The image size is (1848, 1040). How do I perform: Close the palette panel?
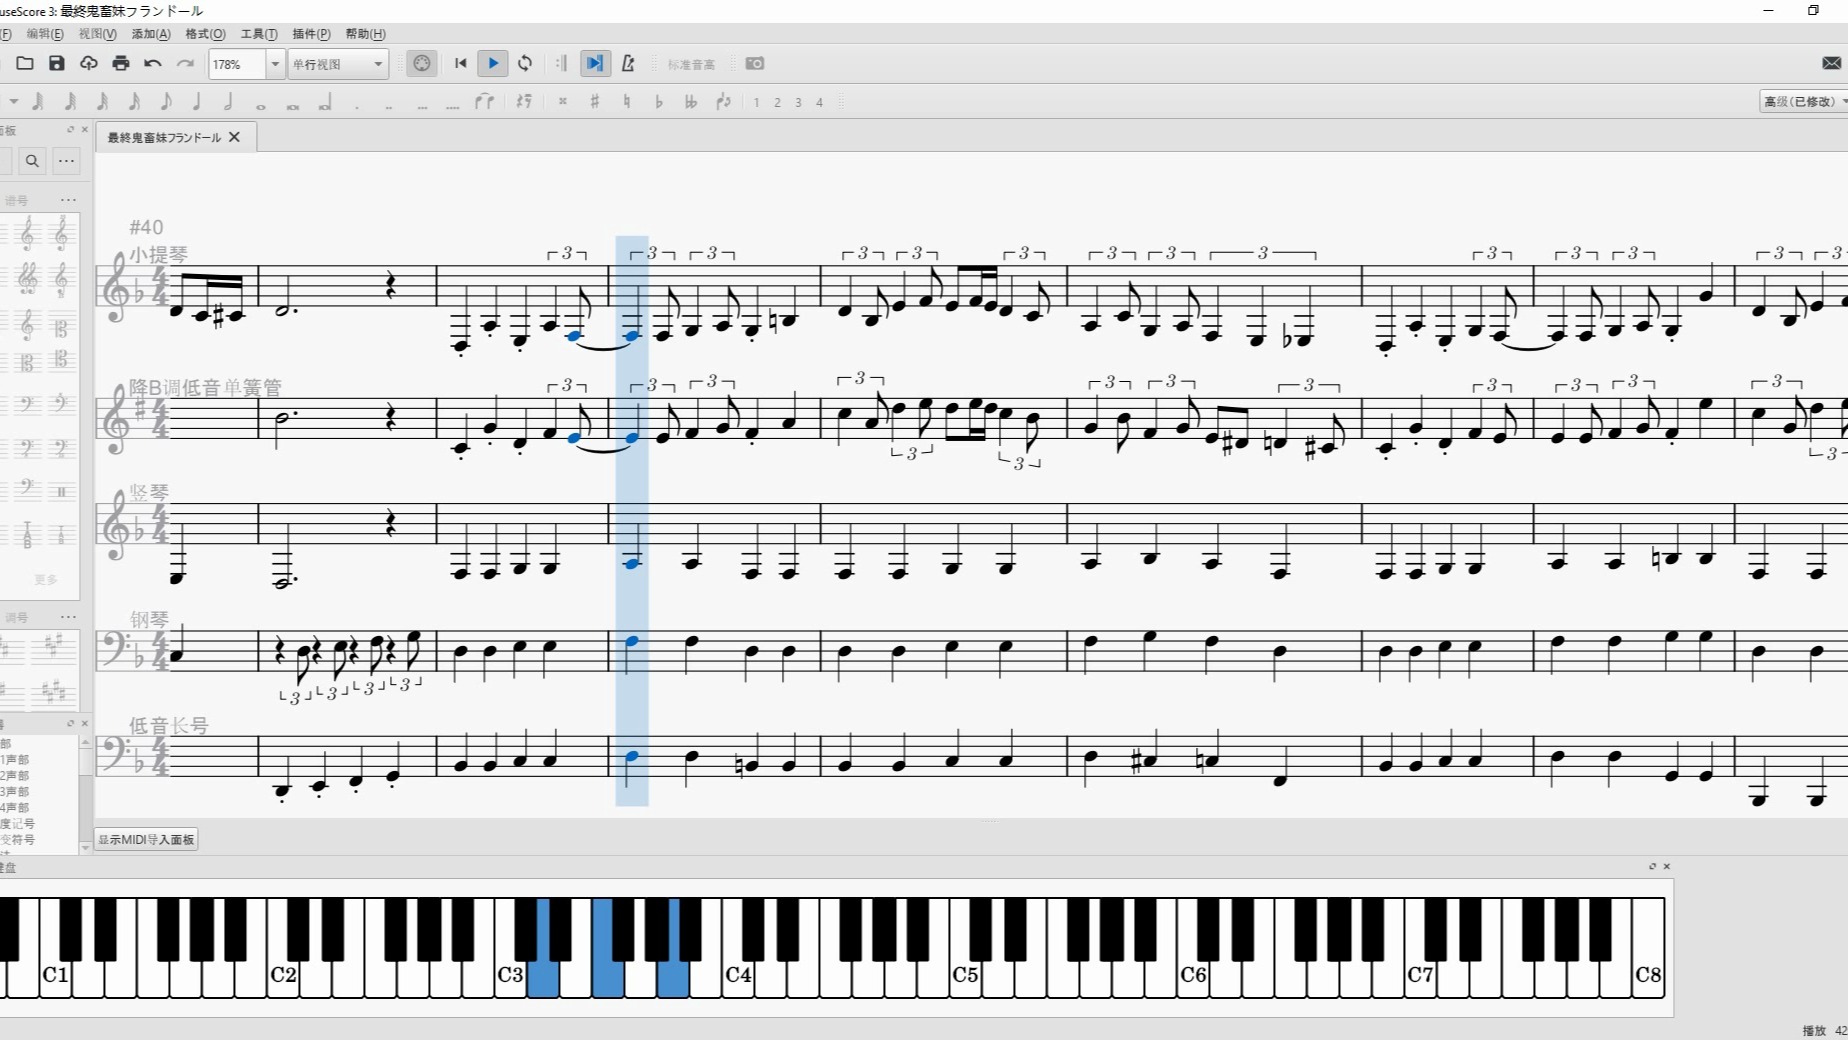coord(84,129)
